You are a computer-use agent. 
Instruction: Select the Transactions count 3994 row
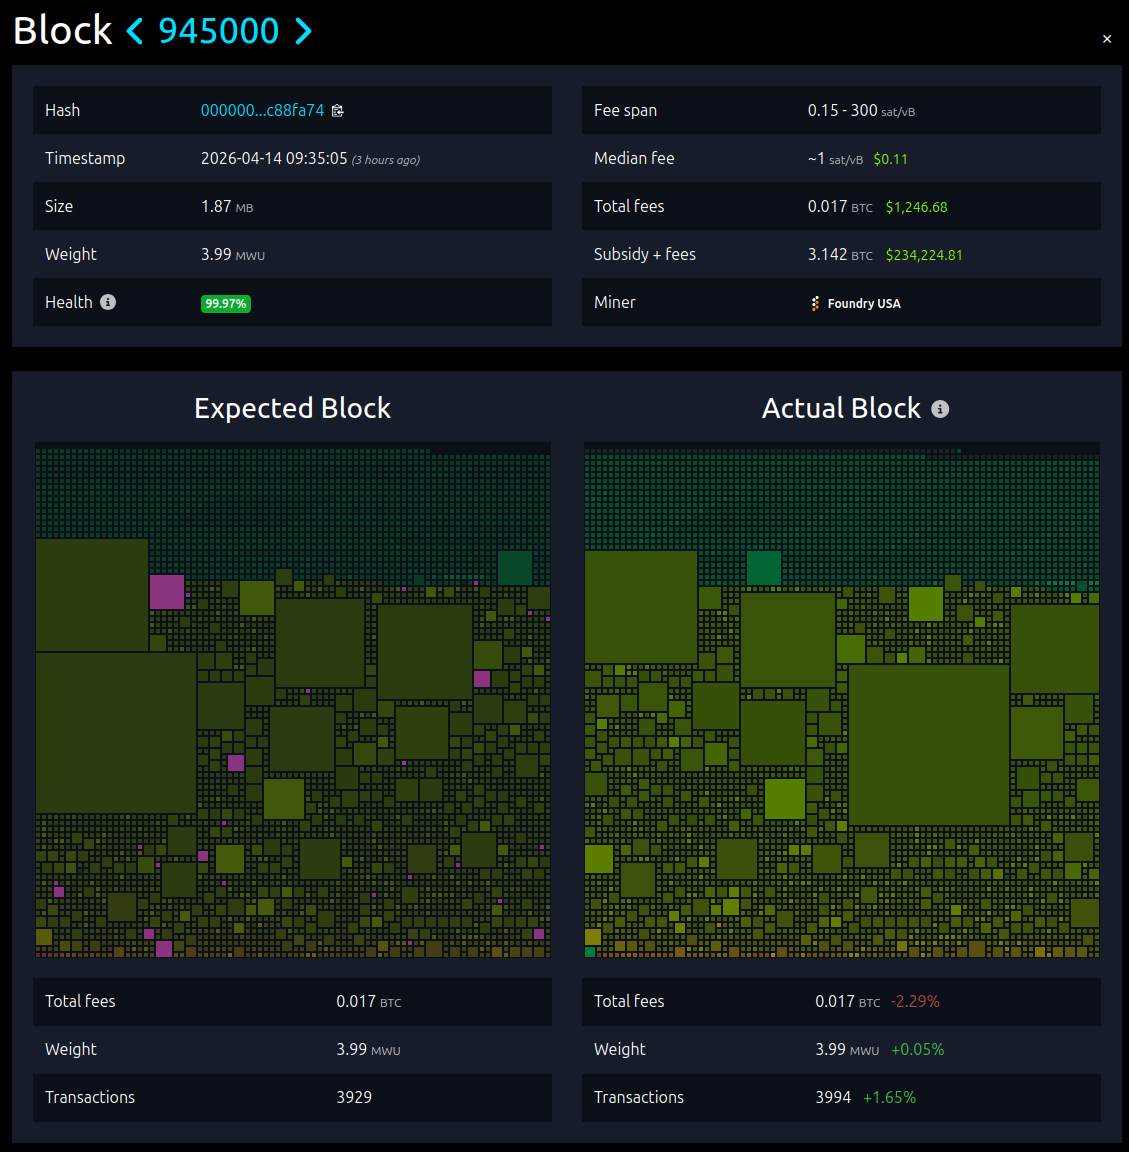coord(833,1097)
